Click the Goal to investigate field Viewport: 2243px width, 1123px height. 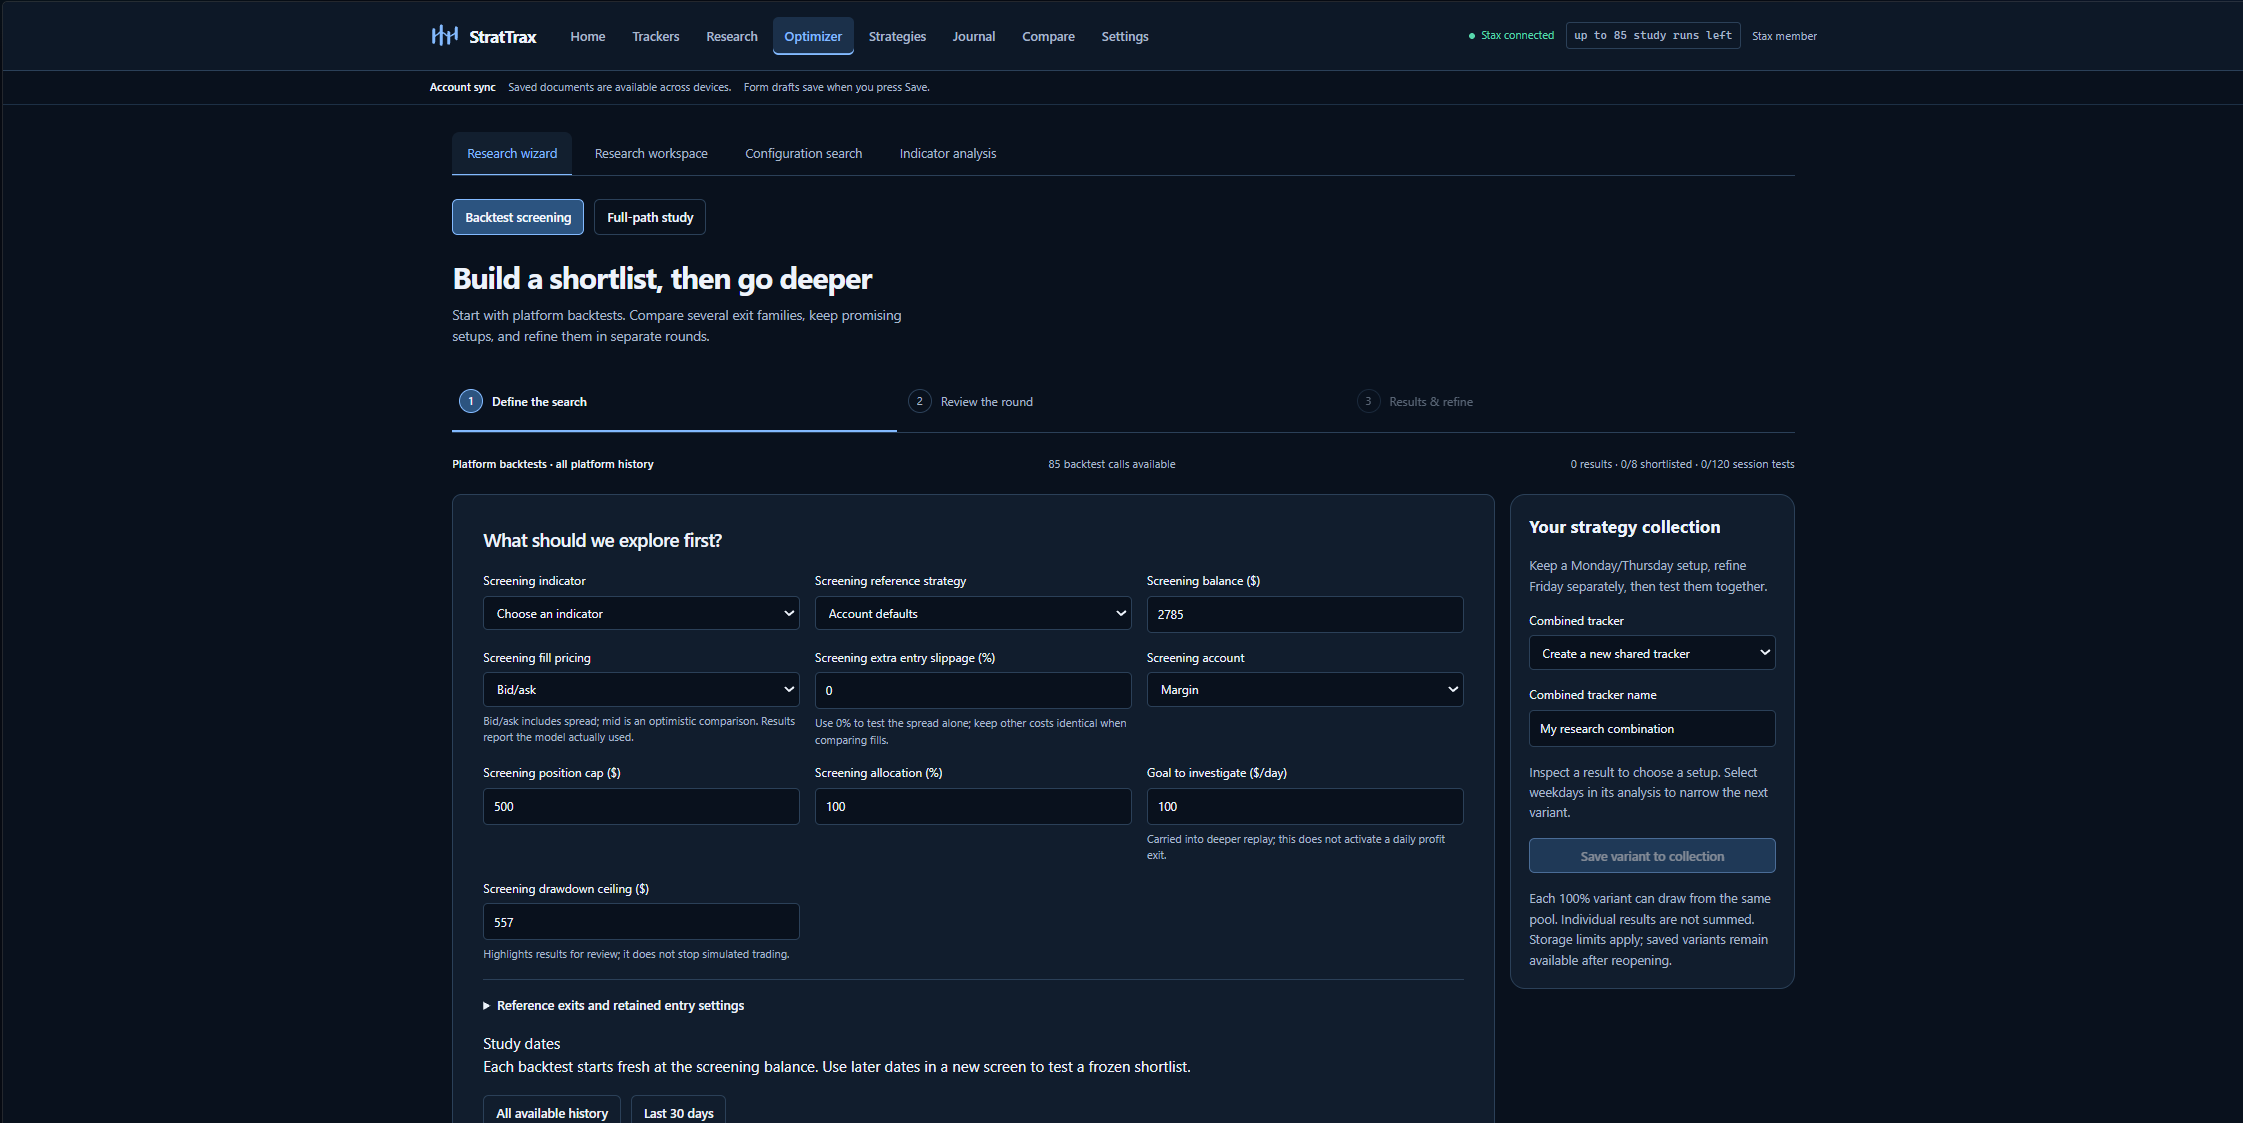click(1305, 806)
